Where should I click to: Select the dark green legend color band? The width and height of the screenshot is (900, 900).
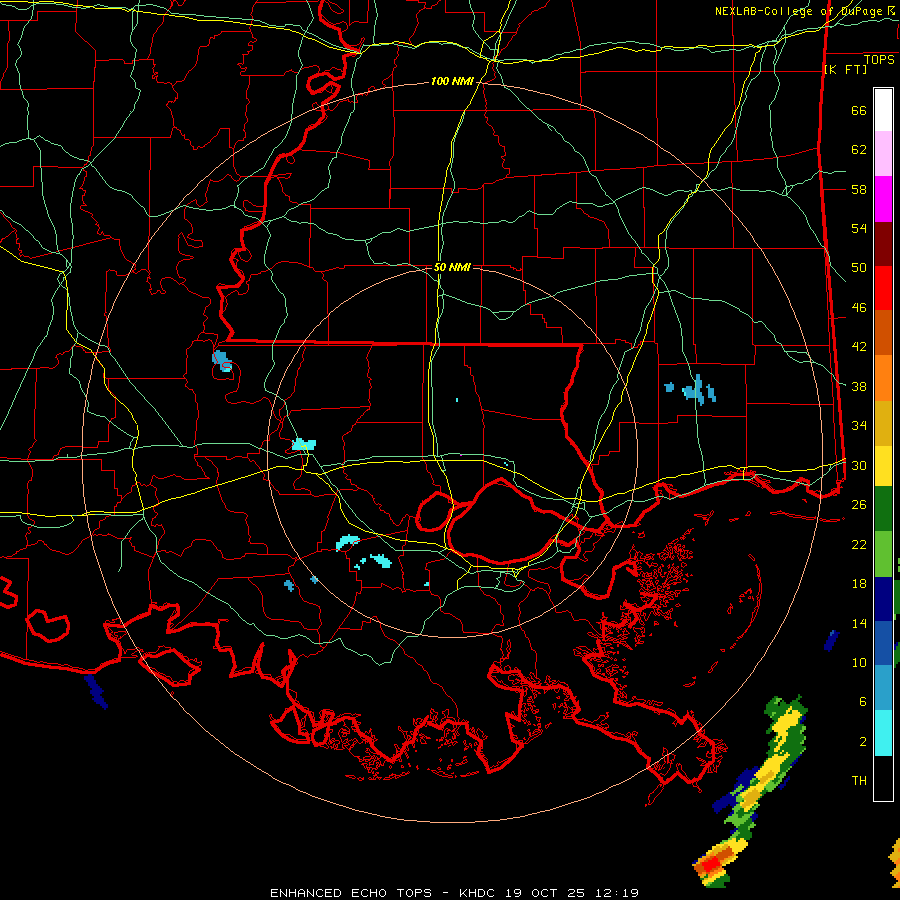tap(883, 509)
